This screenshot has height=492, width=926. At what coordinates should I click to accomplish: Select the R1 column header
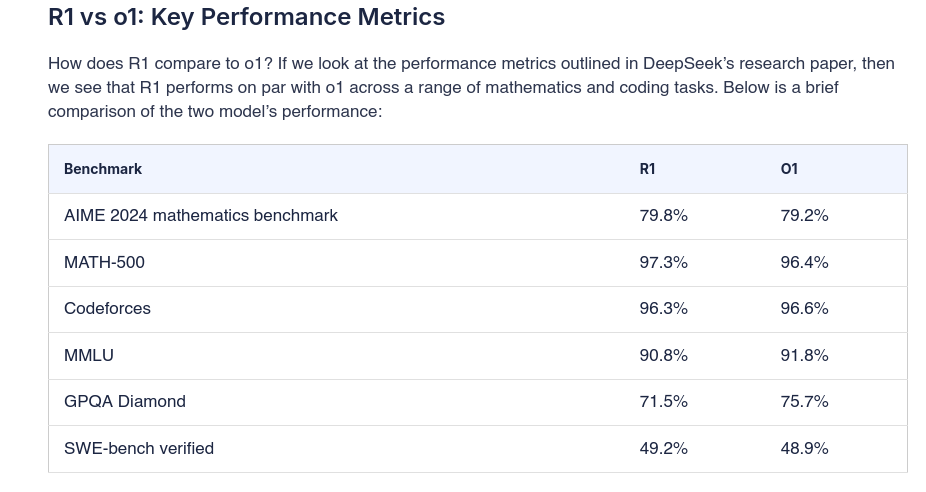[x=648, y=169]
